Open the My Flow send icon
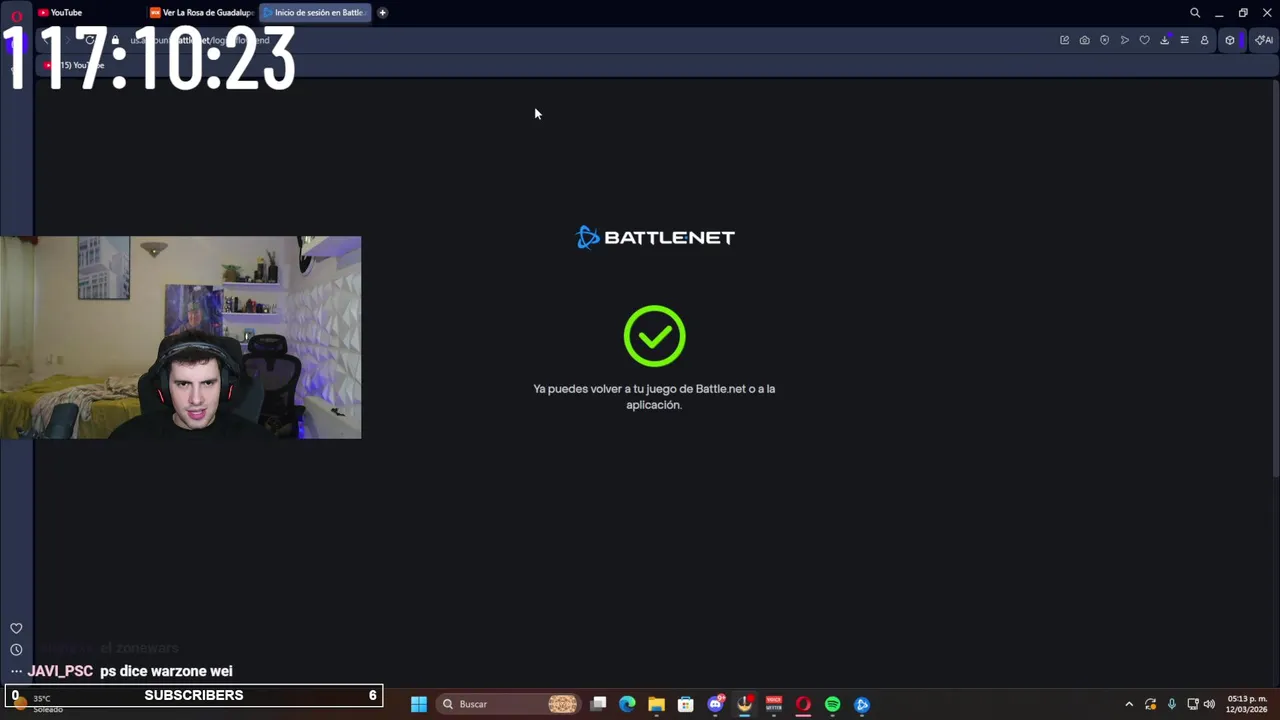 pyautogui.click(x=1124, y=40)
